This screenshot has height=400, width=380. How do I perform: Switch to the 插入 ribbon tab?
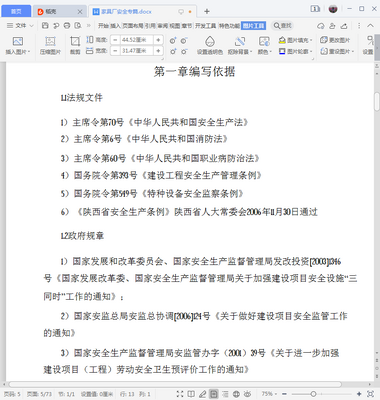[115, 26]
